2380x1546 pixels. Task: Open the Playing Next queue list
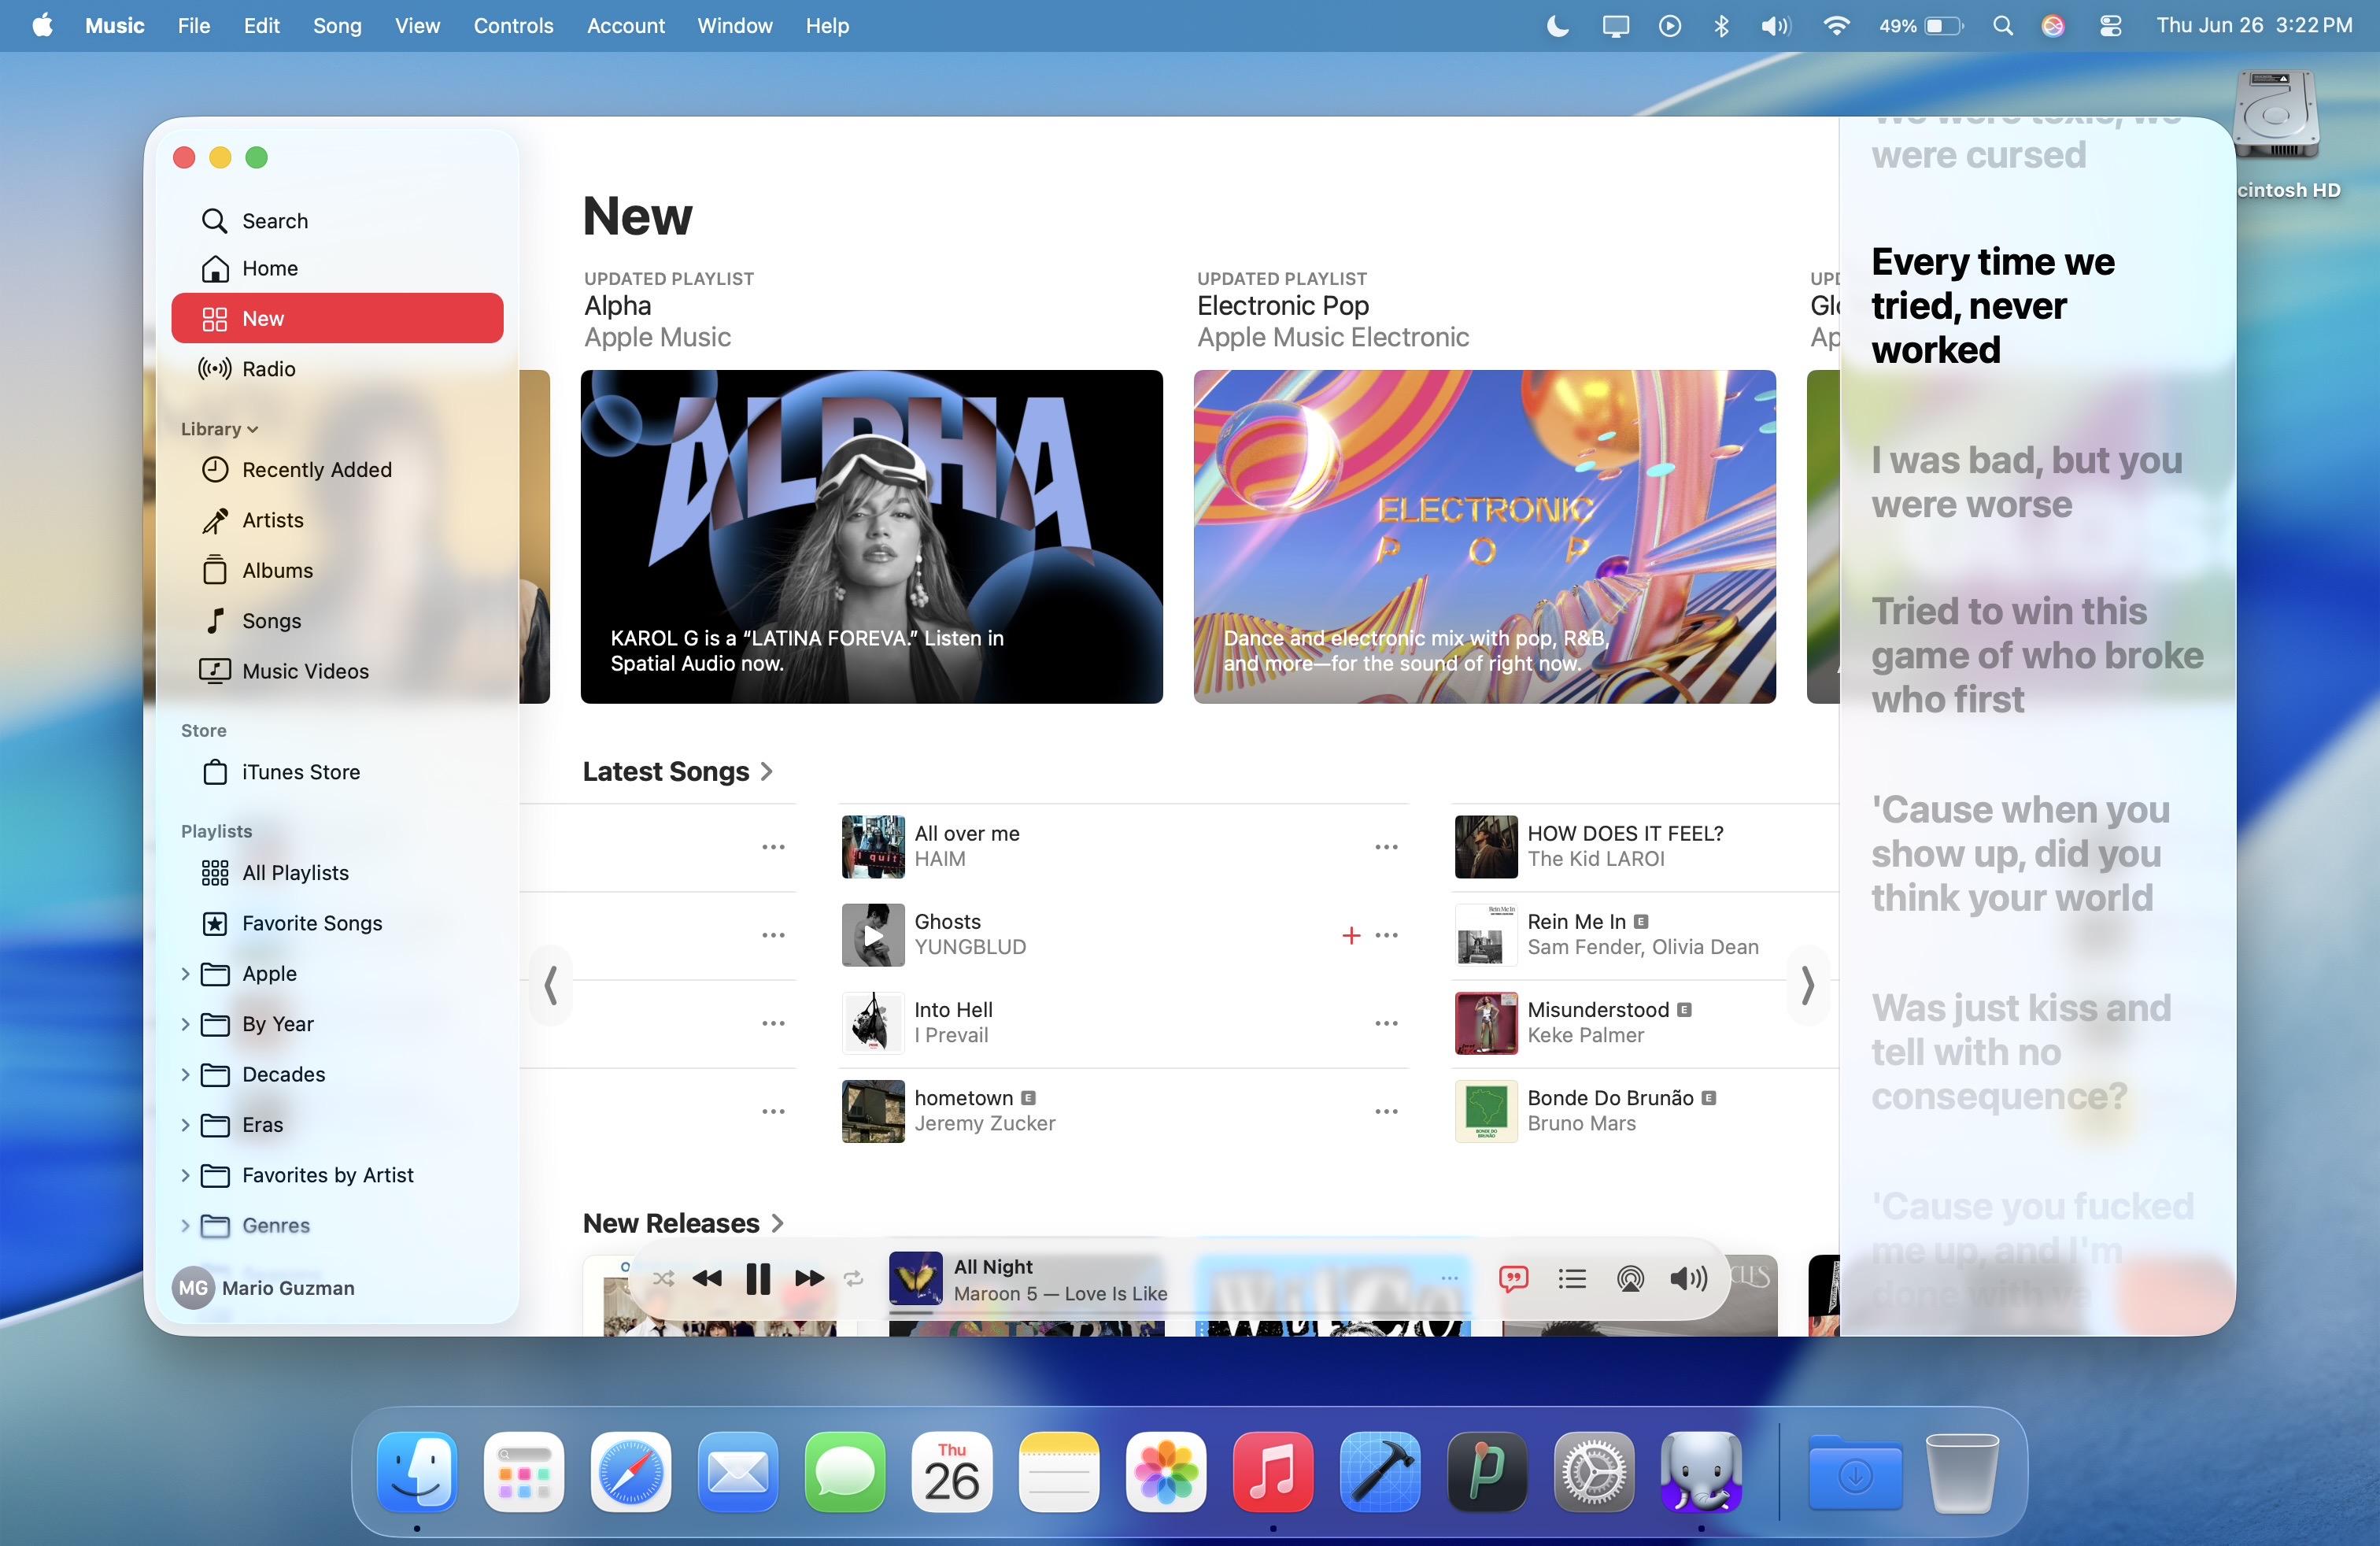click(x=1572, y=1278)
